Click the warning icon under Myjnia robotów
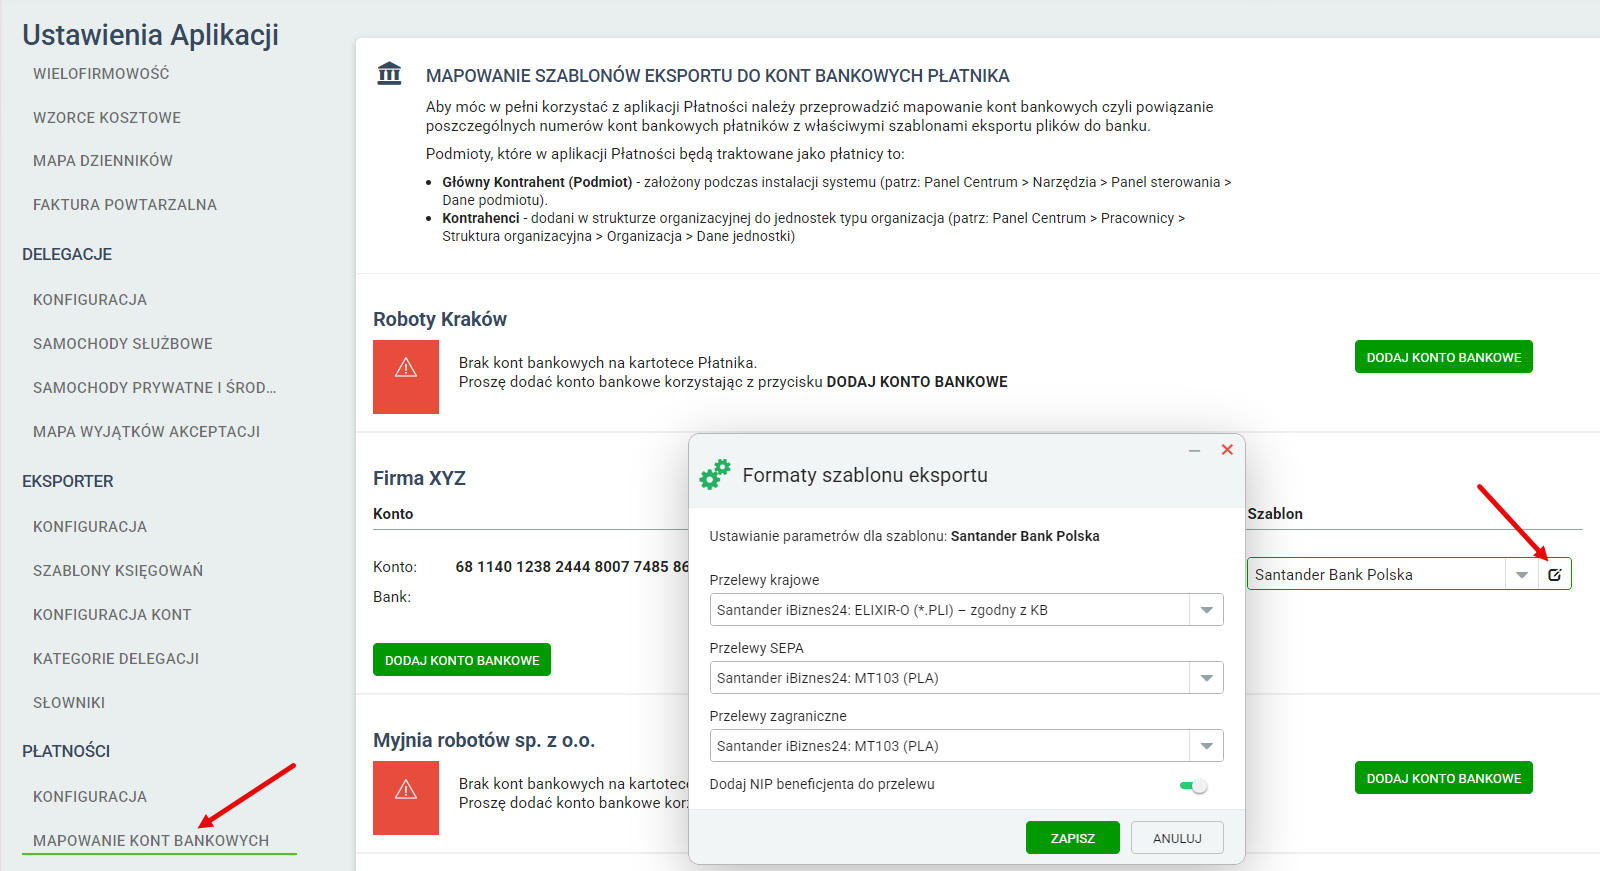 [406, 790]
